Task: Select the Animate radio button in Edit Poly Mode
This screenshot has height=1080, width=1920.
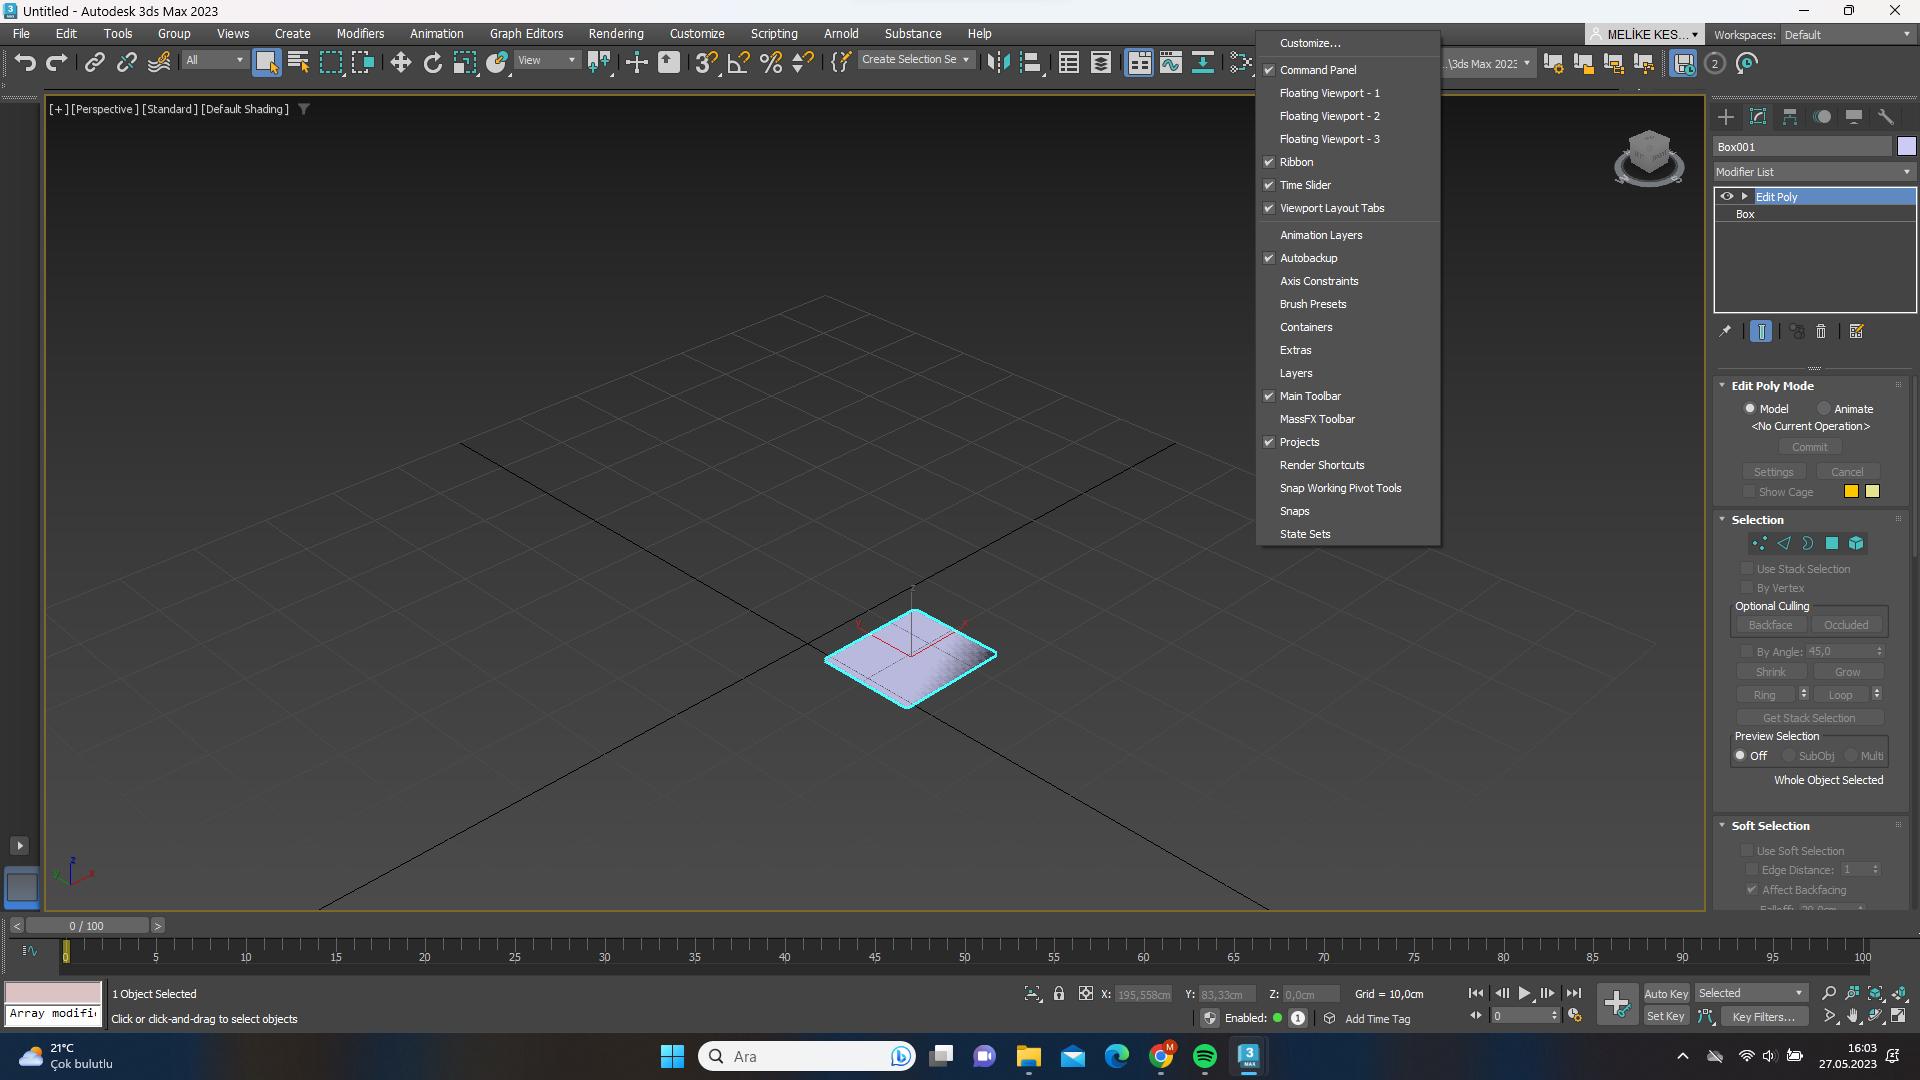Action: click(1826, 408)
